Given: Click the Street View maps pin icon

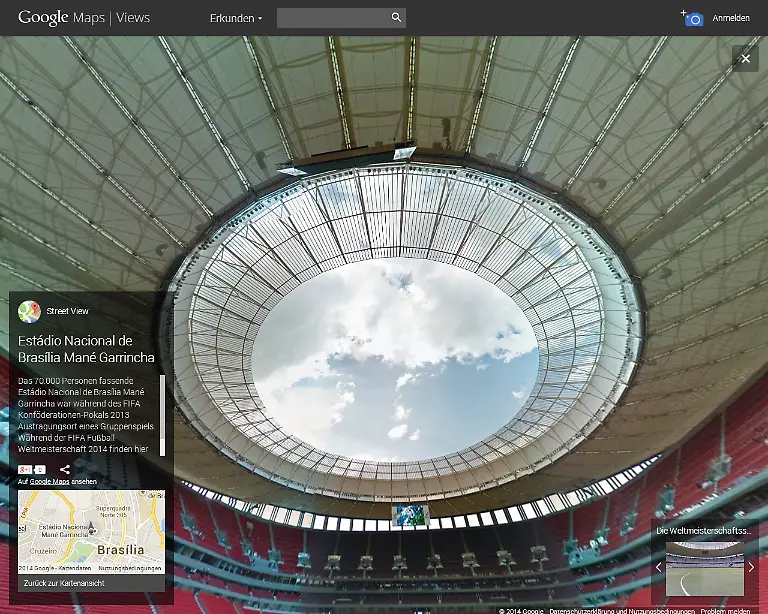Looking at the screenshot, I should pyautogui.click(x=29, y=311).
